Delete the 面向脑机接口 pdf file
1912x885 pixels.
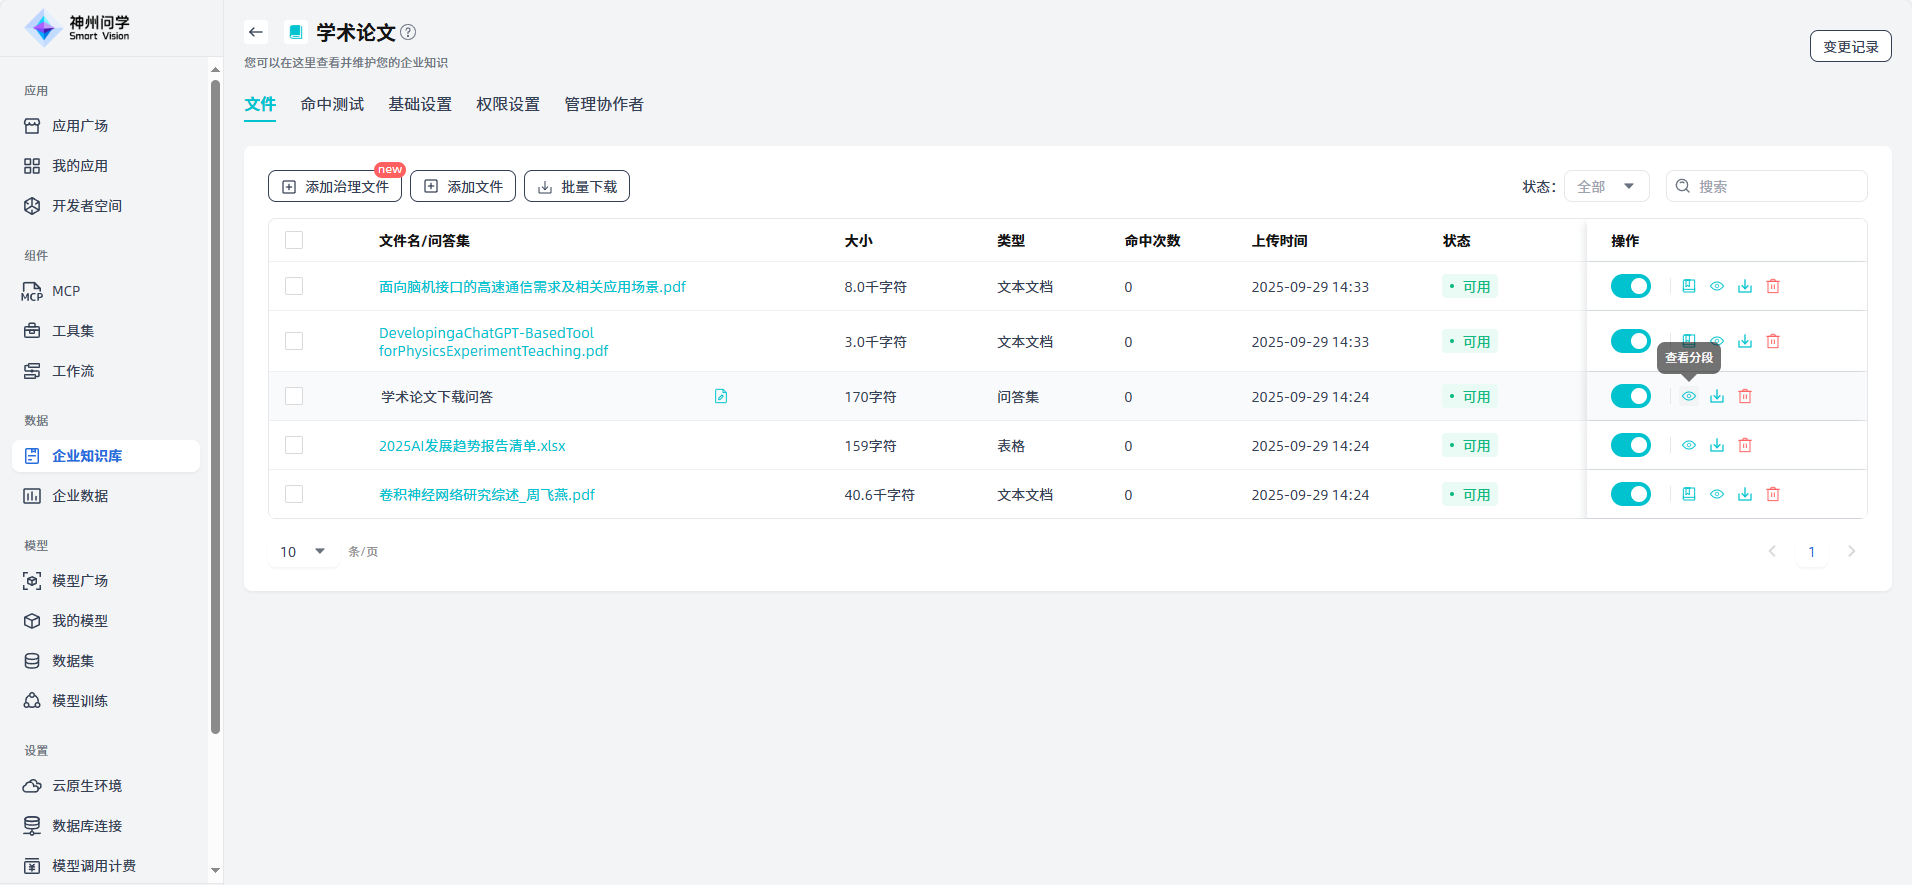point(1773,287)
